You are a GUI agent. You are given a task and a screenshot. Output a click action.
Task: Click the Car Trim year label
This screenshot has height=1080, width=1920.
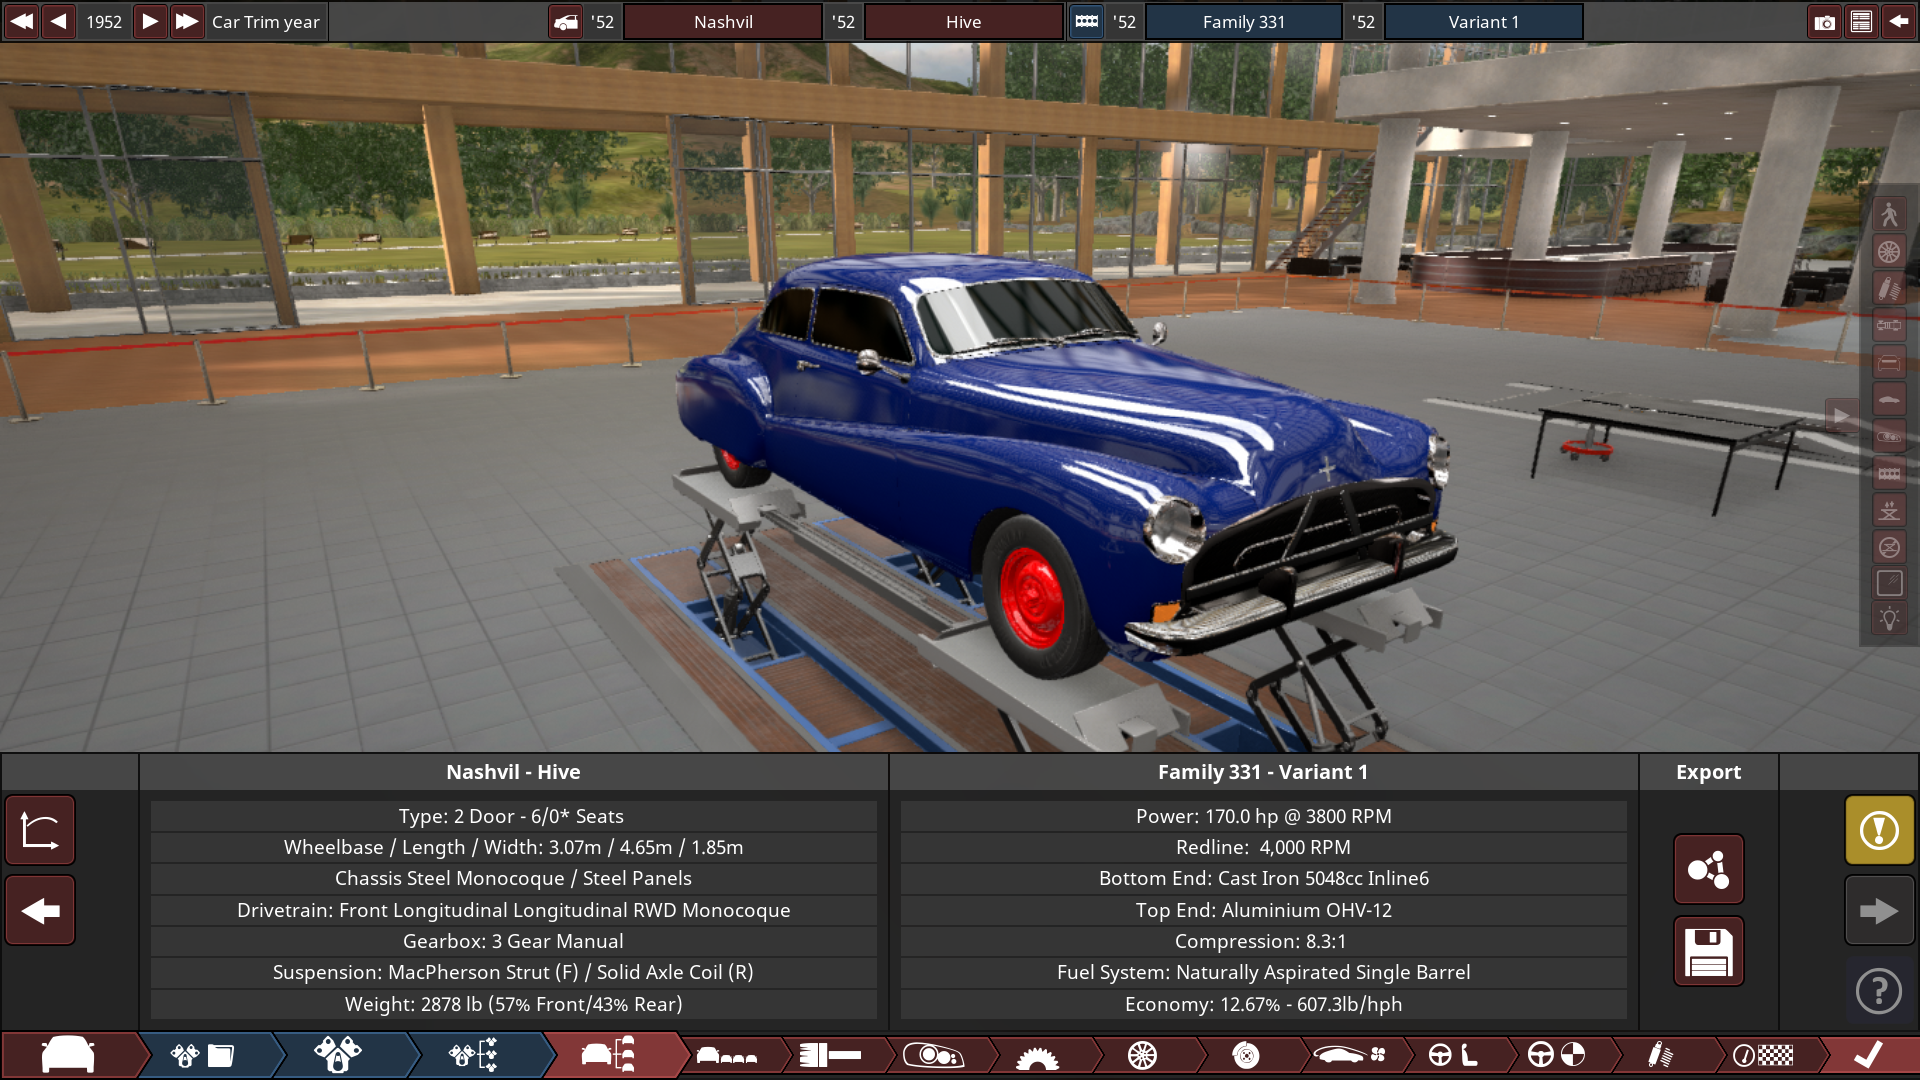[x=265, y=21]
